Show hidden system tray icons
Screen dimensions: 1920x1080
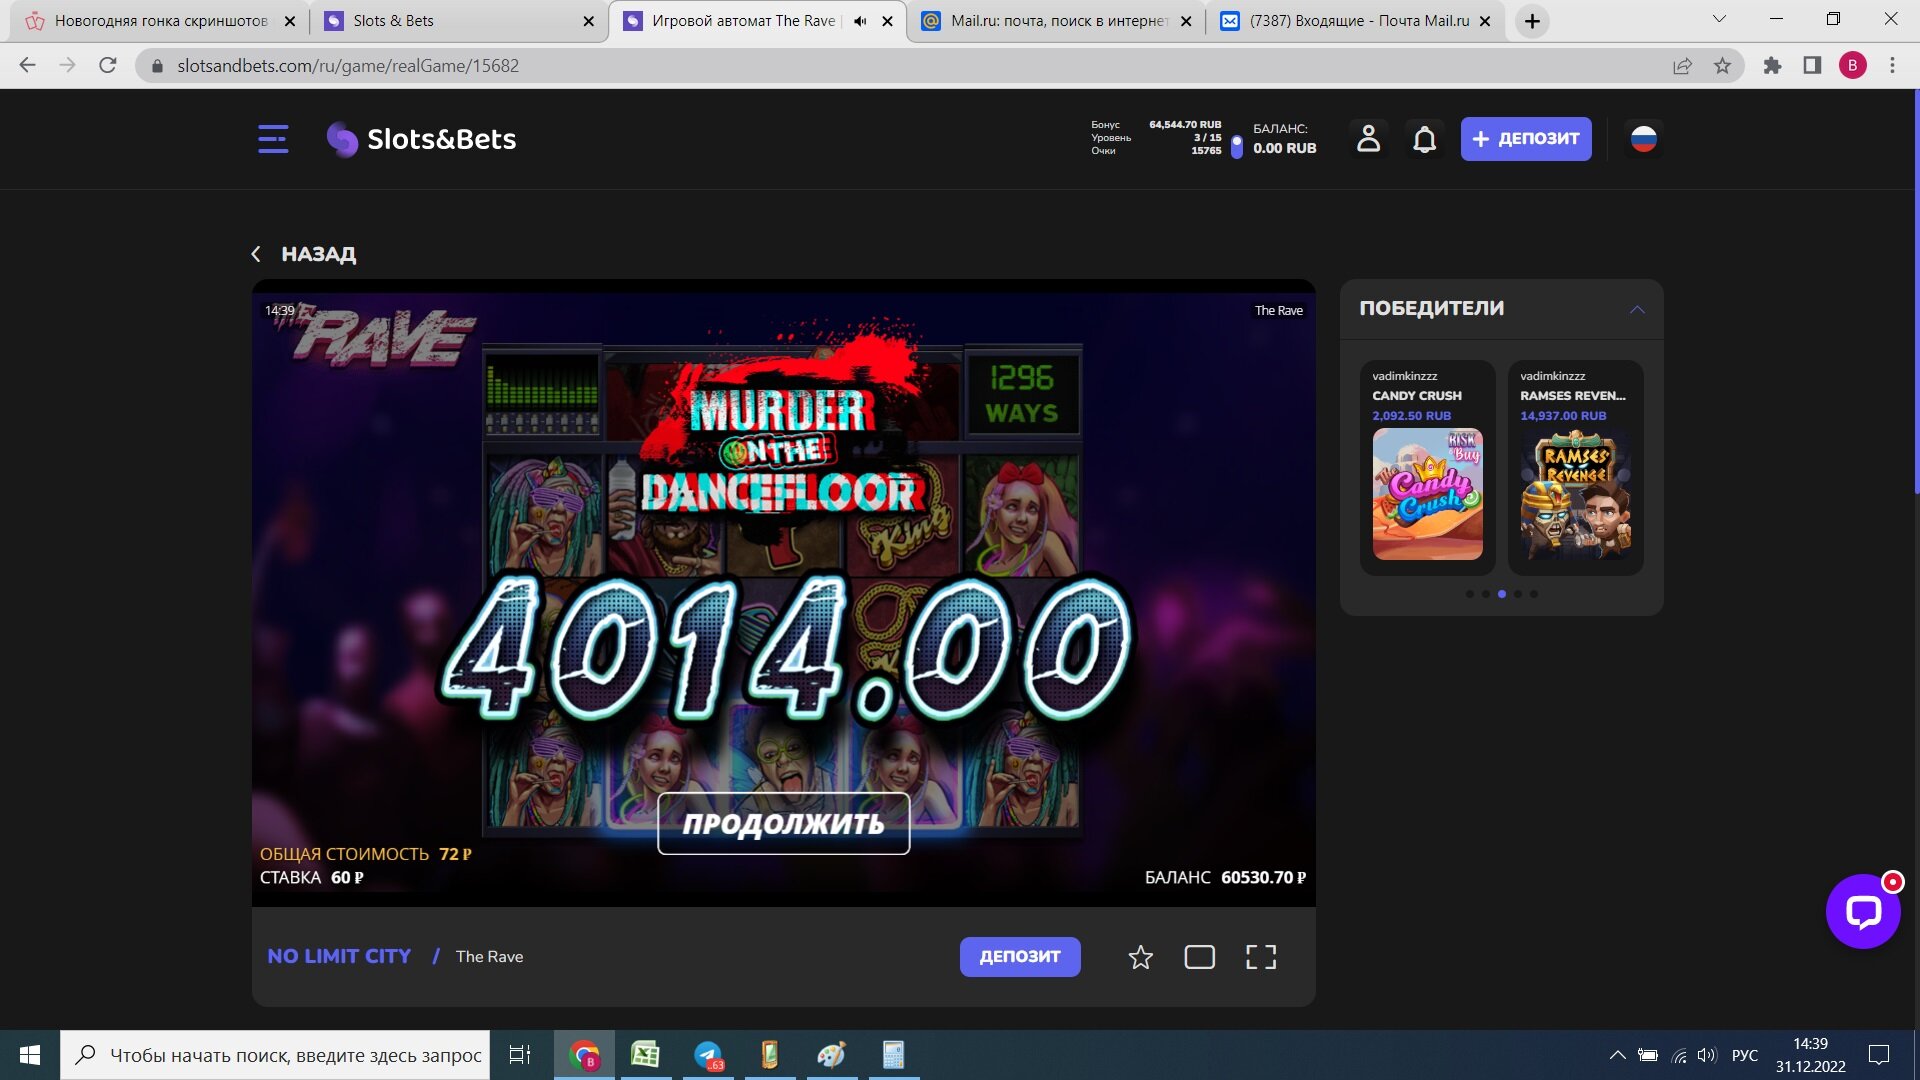click(1617, 1055)
